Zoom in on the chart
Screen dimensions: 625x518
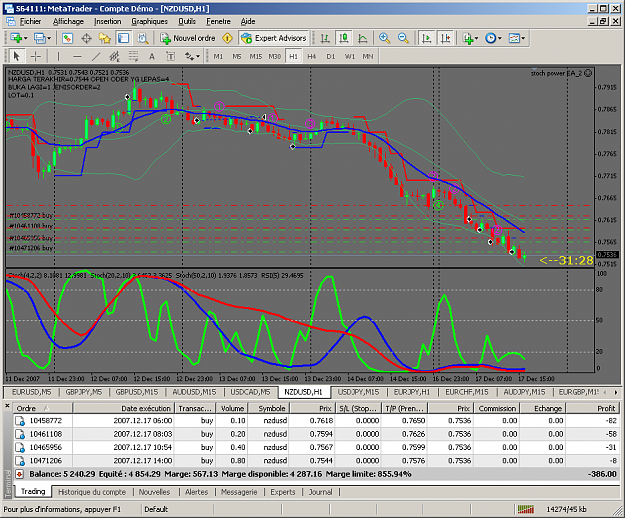point(384,38)
